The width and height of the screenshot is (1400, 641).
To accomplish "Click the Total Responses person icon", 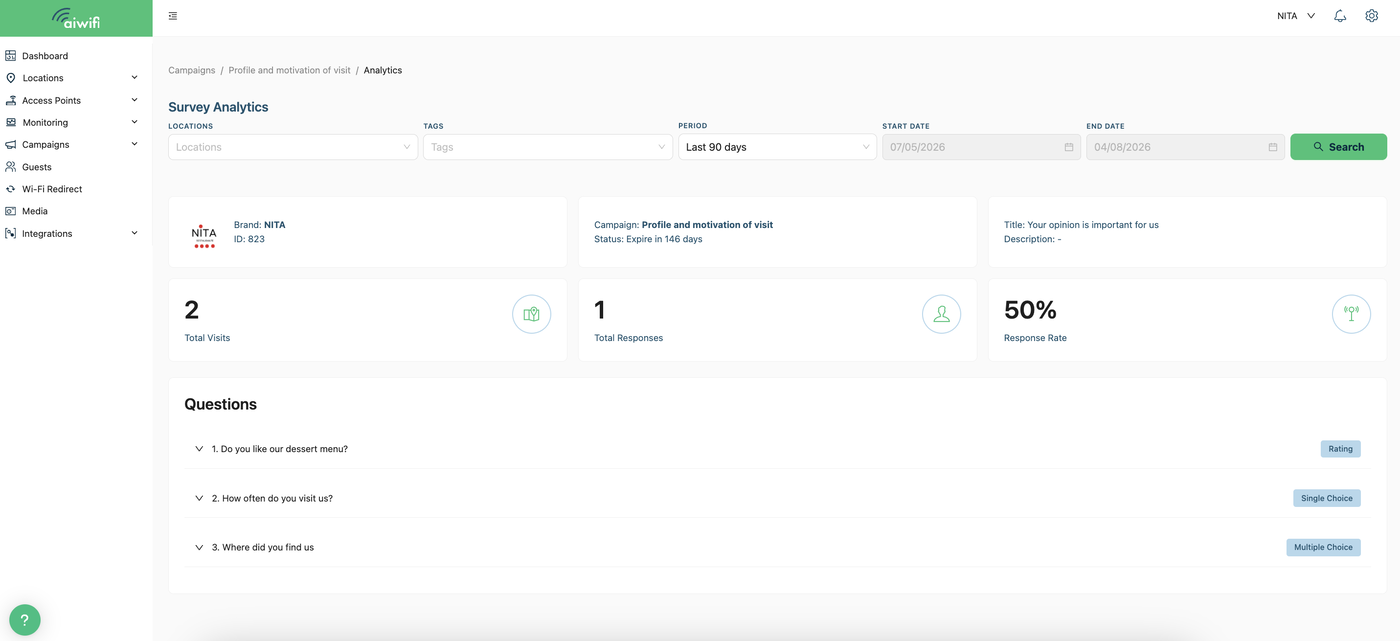I will coord(941,314).
